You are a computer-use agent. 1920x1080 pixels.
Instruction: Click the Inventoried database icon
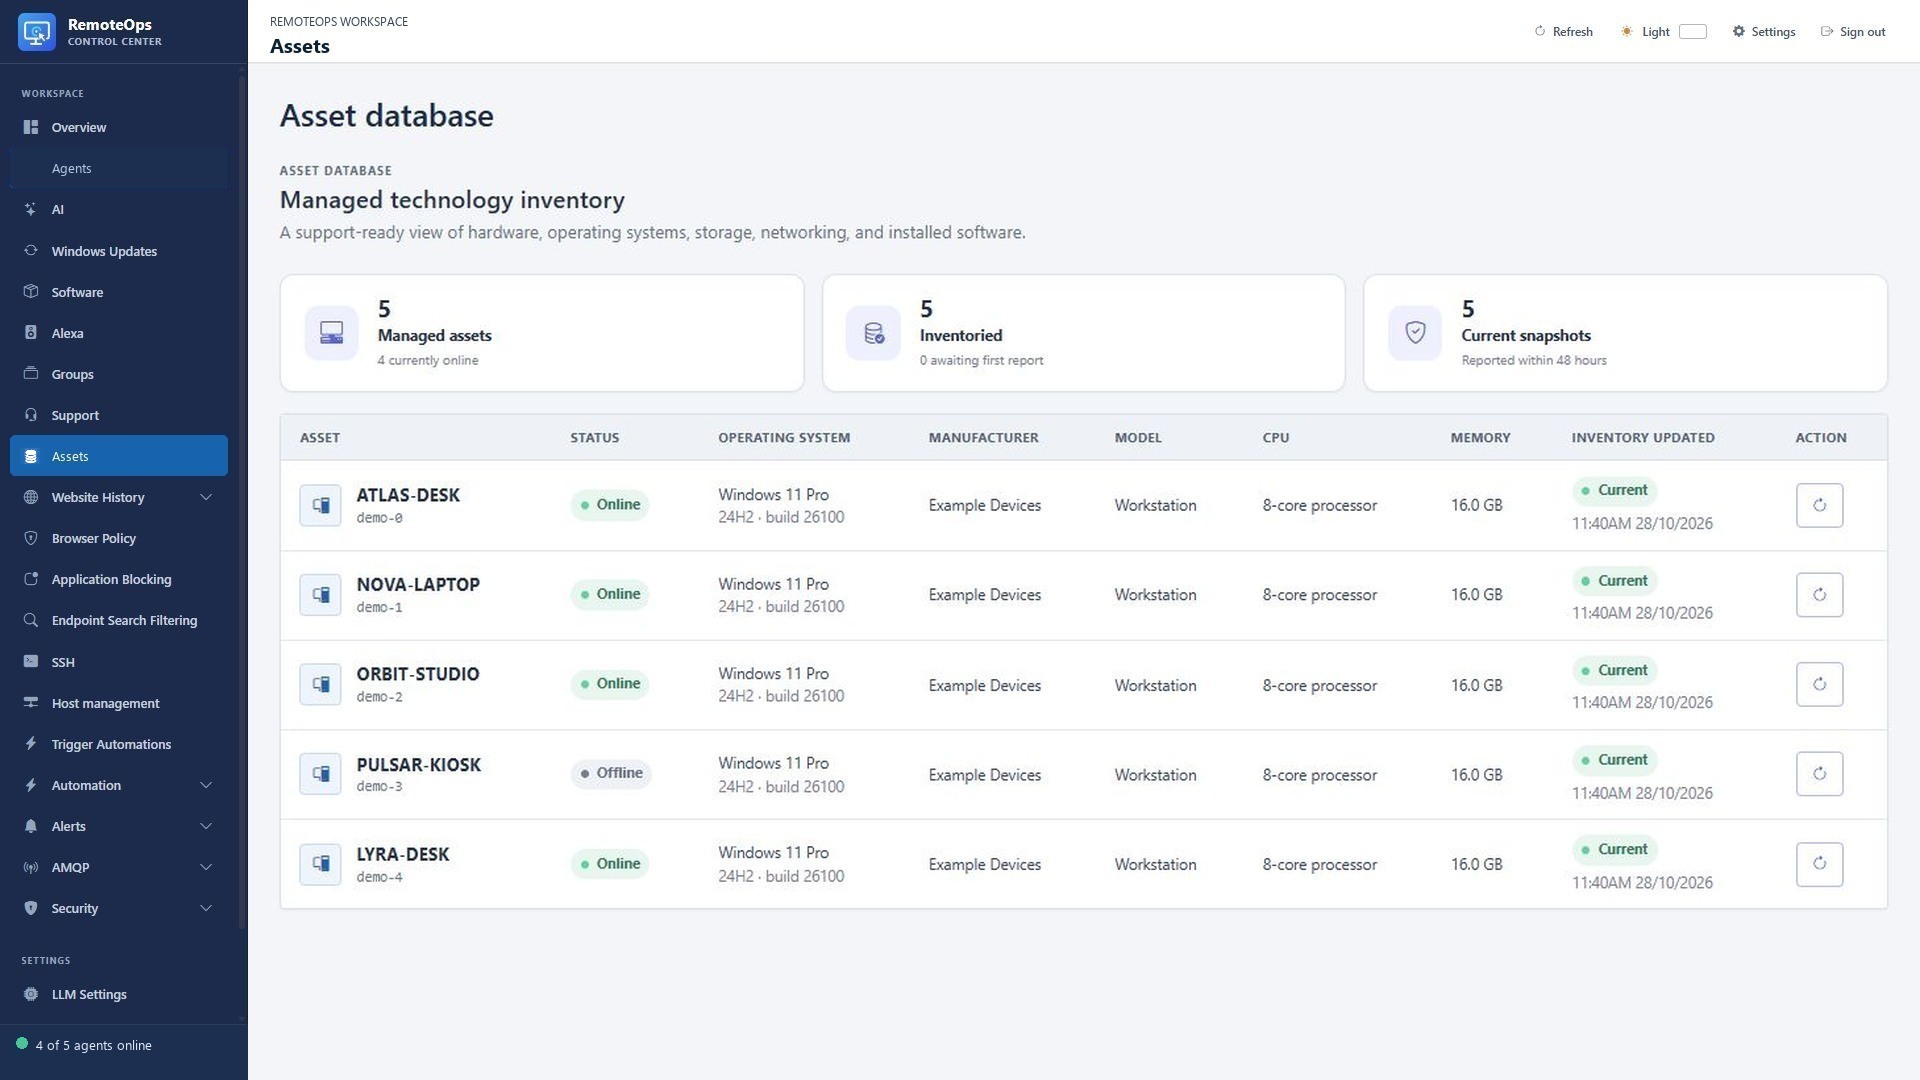(873, 333)
